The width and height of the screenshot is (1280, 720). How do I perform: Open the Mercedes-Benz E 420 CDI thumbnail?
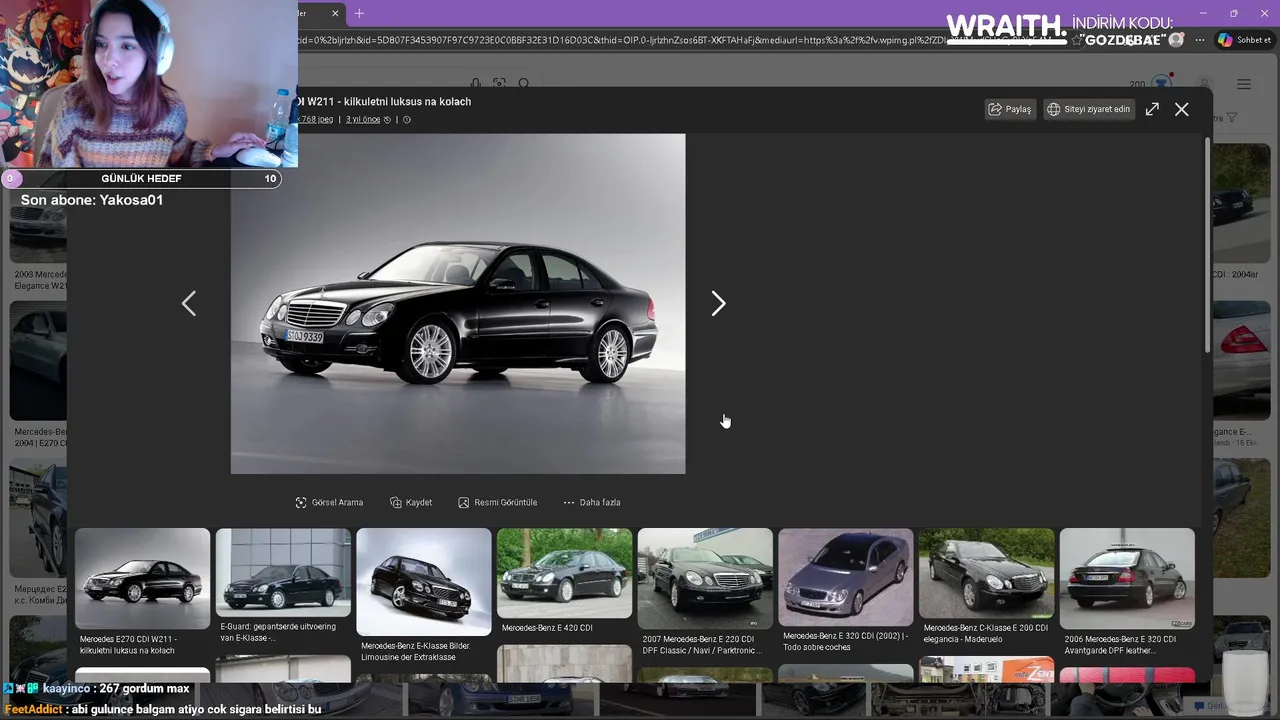click(x=564, y=574)
